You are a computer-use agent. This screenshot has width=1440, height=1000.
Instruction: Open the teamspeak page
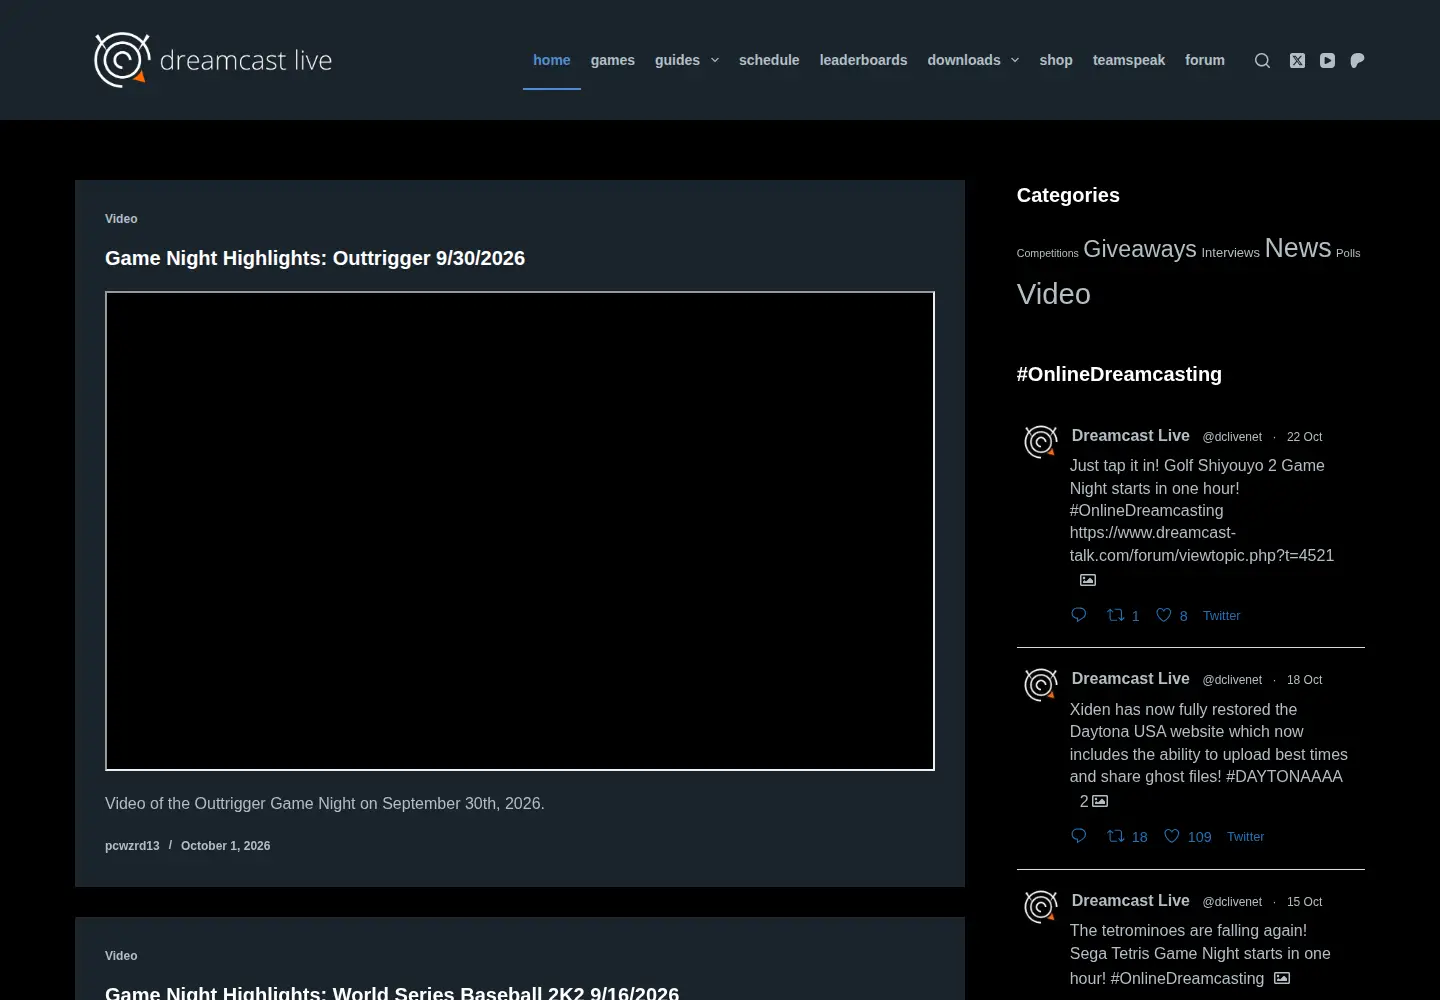tap(1129, 60)
